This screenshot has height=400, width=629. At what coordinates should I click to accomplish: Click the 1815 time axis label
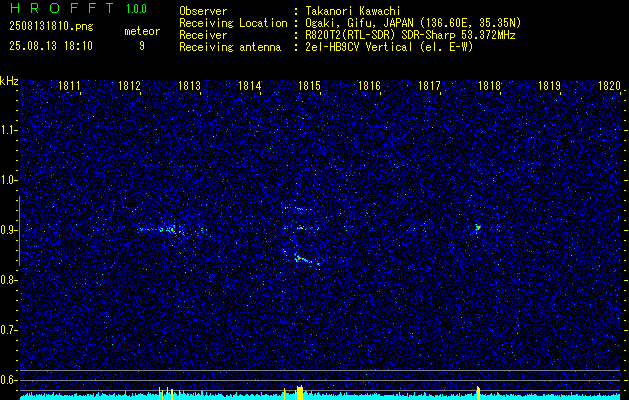click(310, 86)
